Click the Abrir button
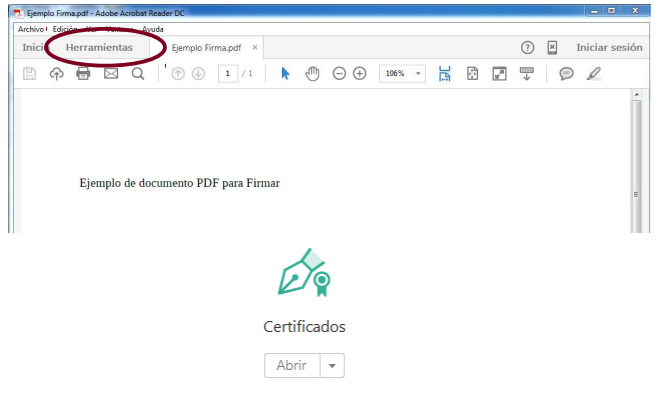This screenshot has width=658, height=395. [x=292, y=366]
